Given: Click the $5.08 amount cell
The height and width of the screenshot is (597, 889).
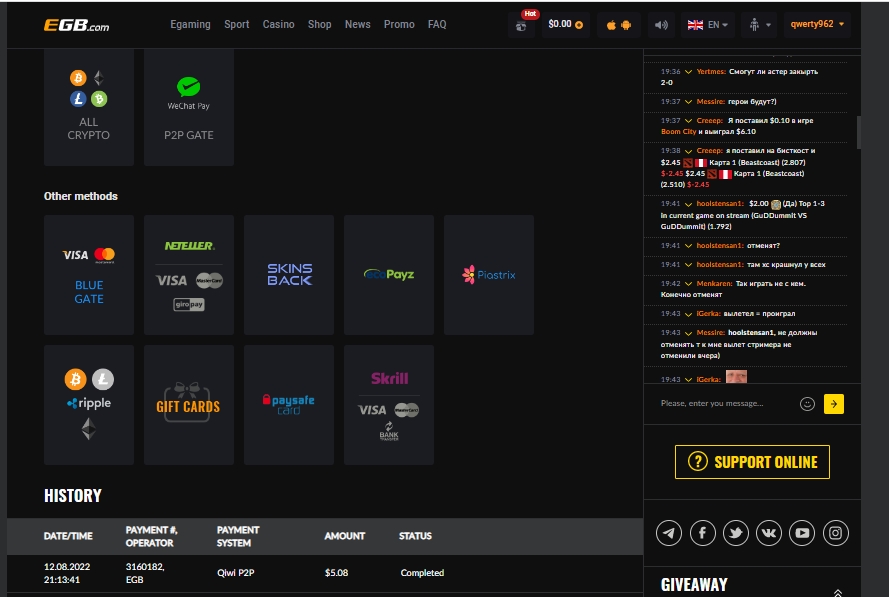Looking at the screenshot, I should (336, 573).
